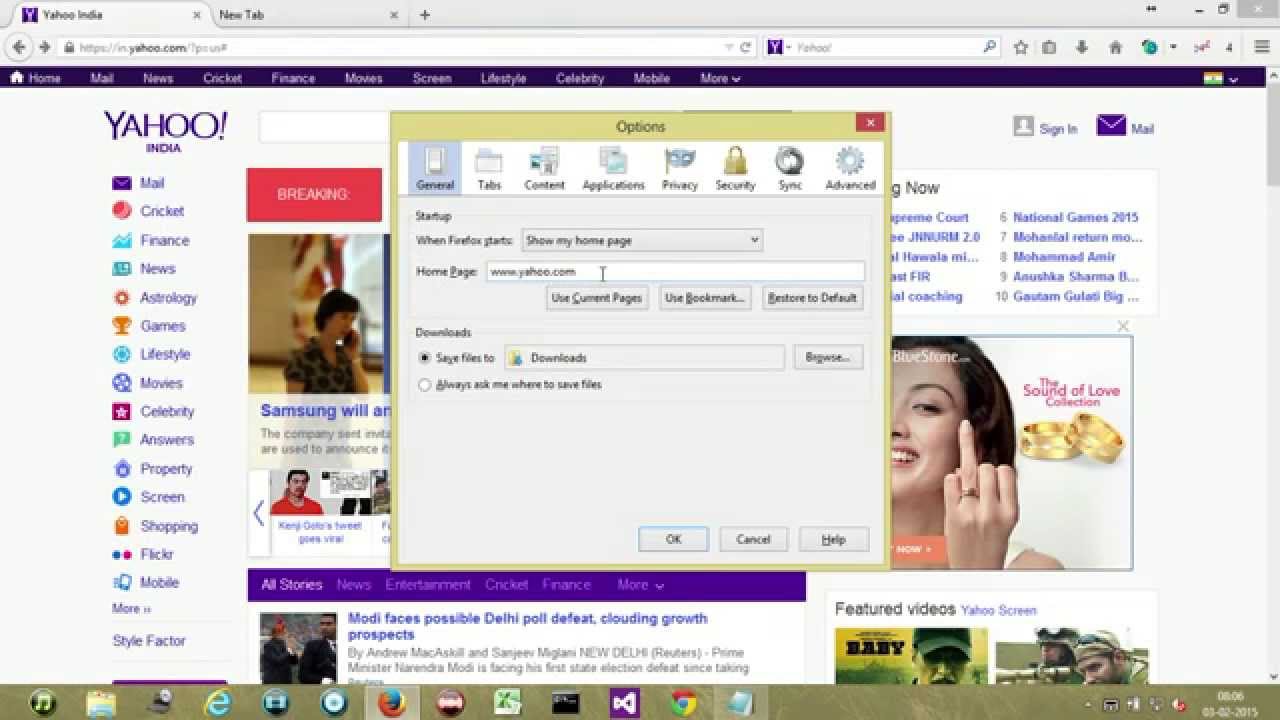Viewport: 1280px width, 720px height.
Task: Click the browser Back arrow button
Action: 19,47
